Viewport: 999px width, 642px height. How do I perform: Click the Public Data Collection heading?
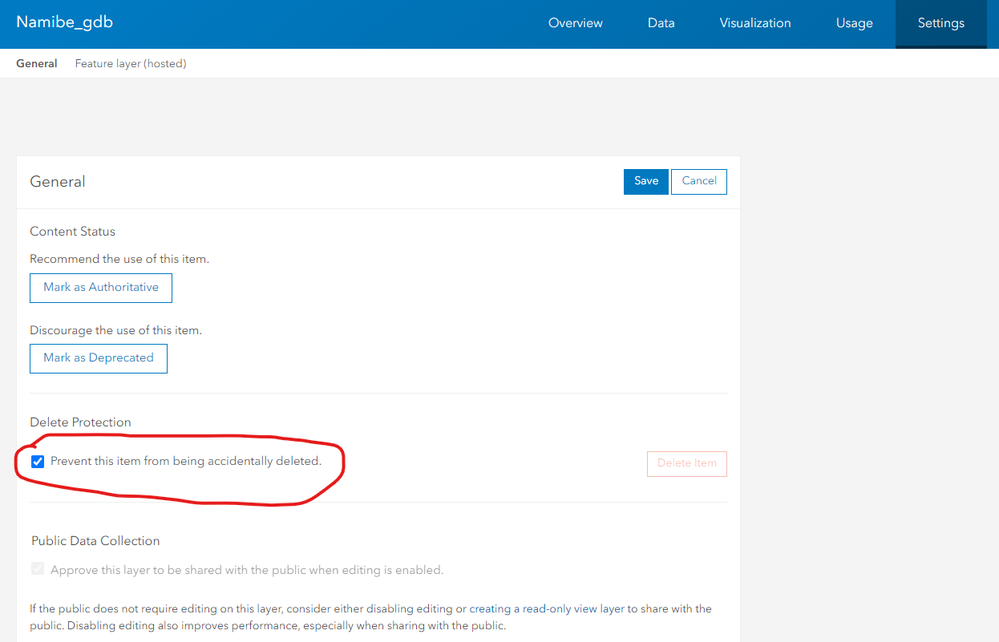coord(96,541)
